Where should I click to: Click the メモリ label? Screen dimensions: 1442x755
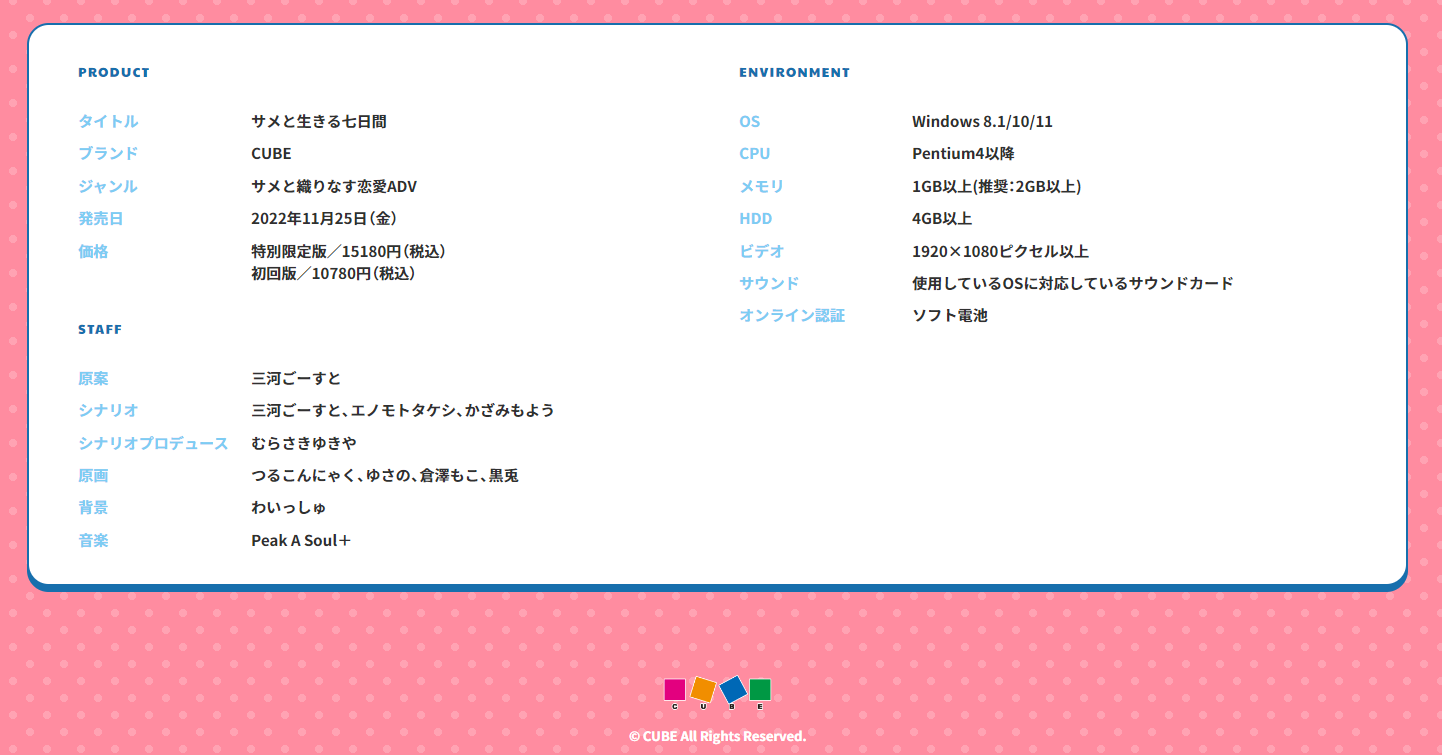point(762,186)
